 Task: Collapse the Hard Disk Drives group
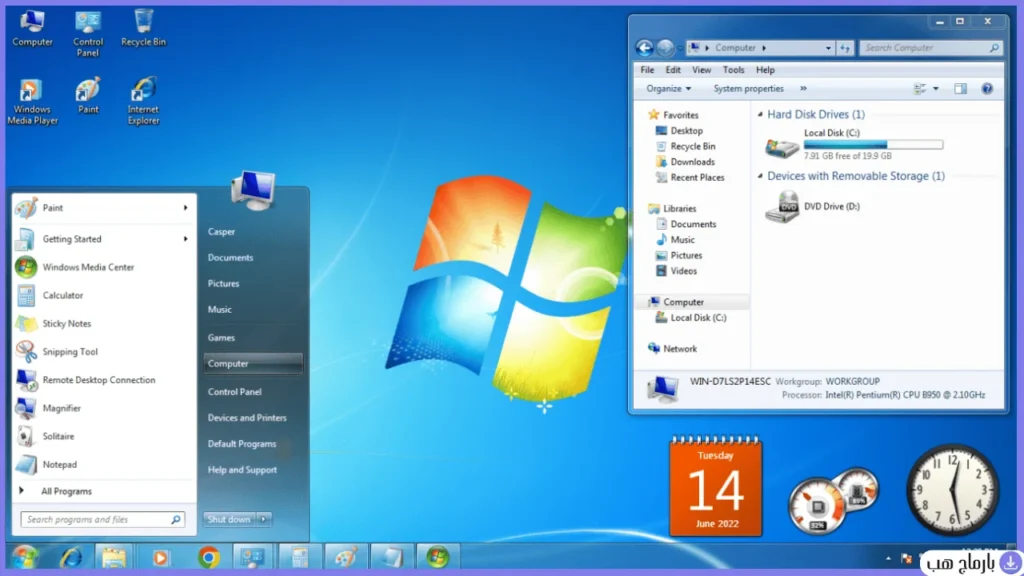tap(760, 114)
